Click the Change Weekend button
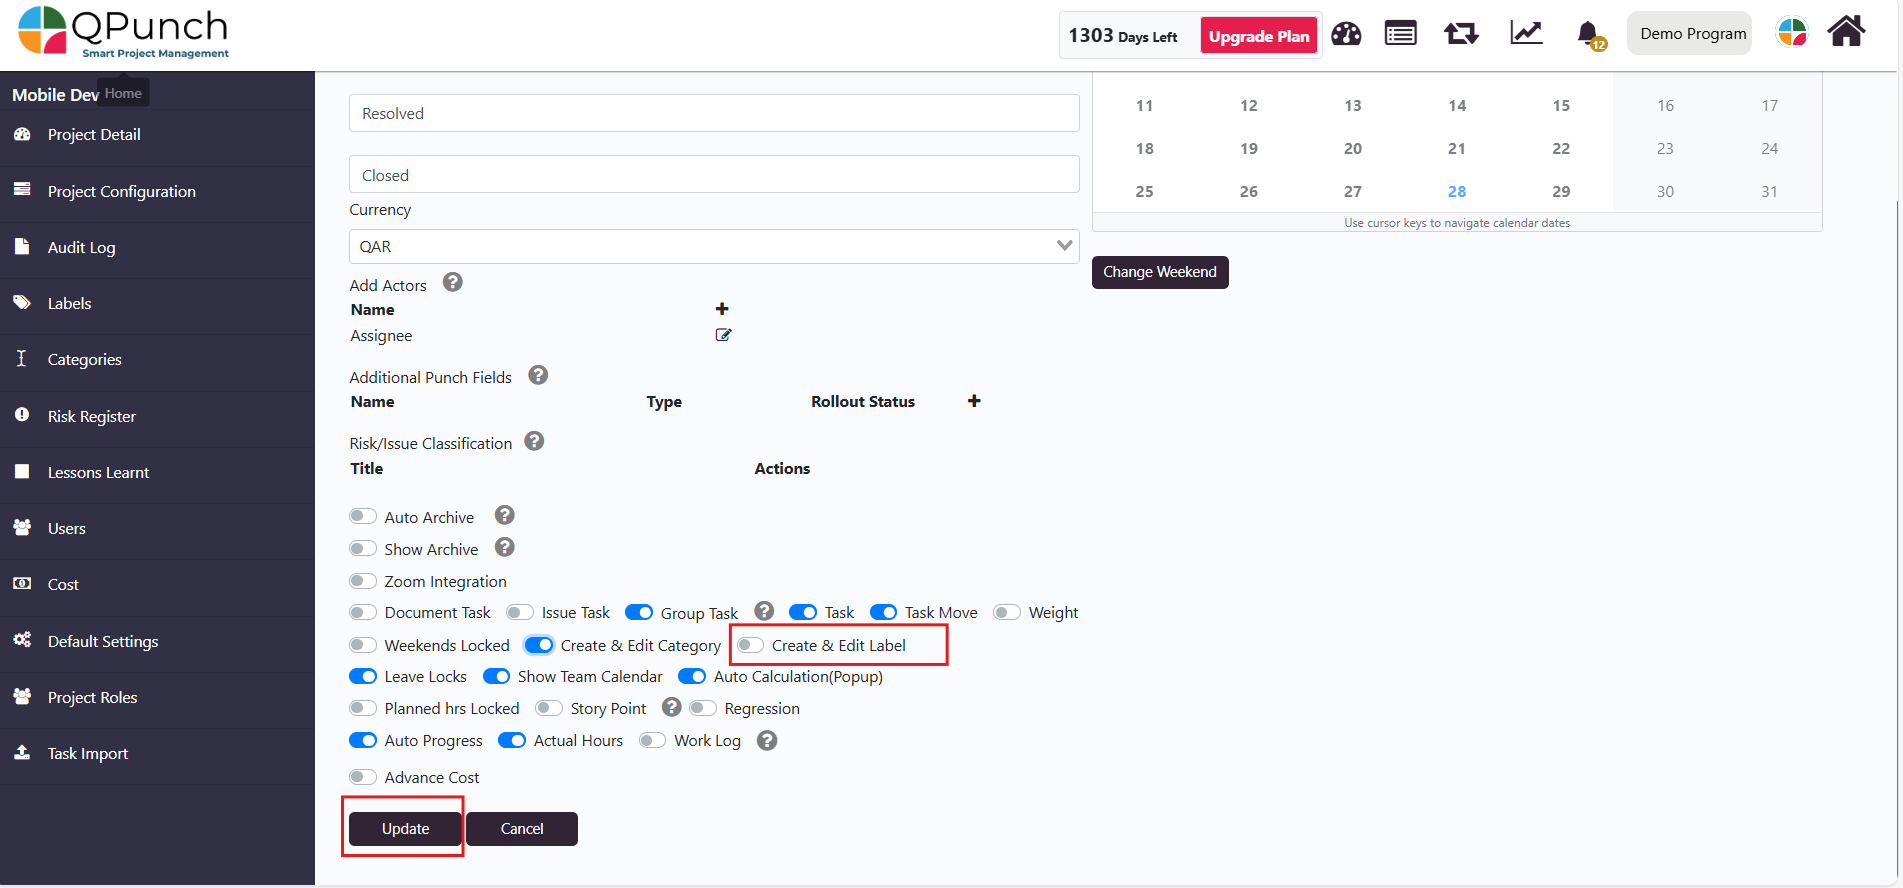The width and height of the screenshot is (1903, 888). pos(1160,272)
